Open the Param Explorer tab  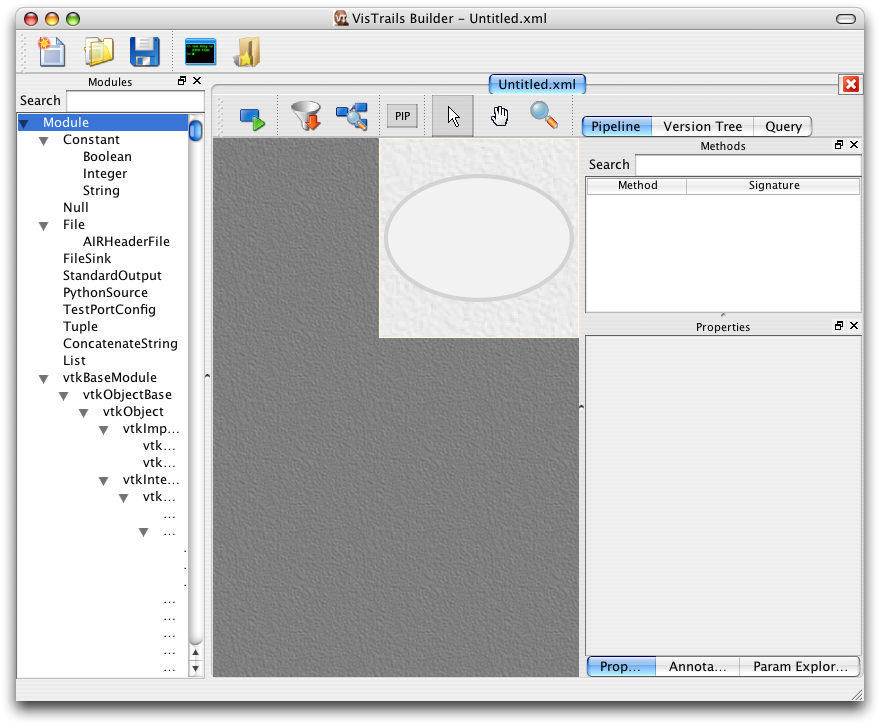[799, 667]
